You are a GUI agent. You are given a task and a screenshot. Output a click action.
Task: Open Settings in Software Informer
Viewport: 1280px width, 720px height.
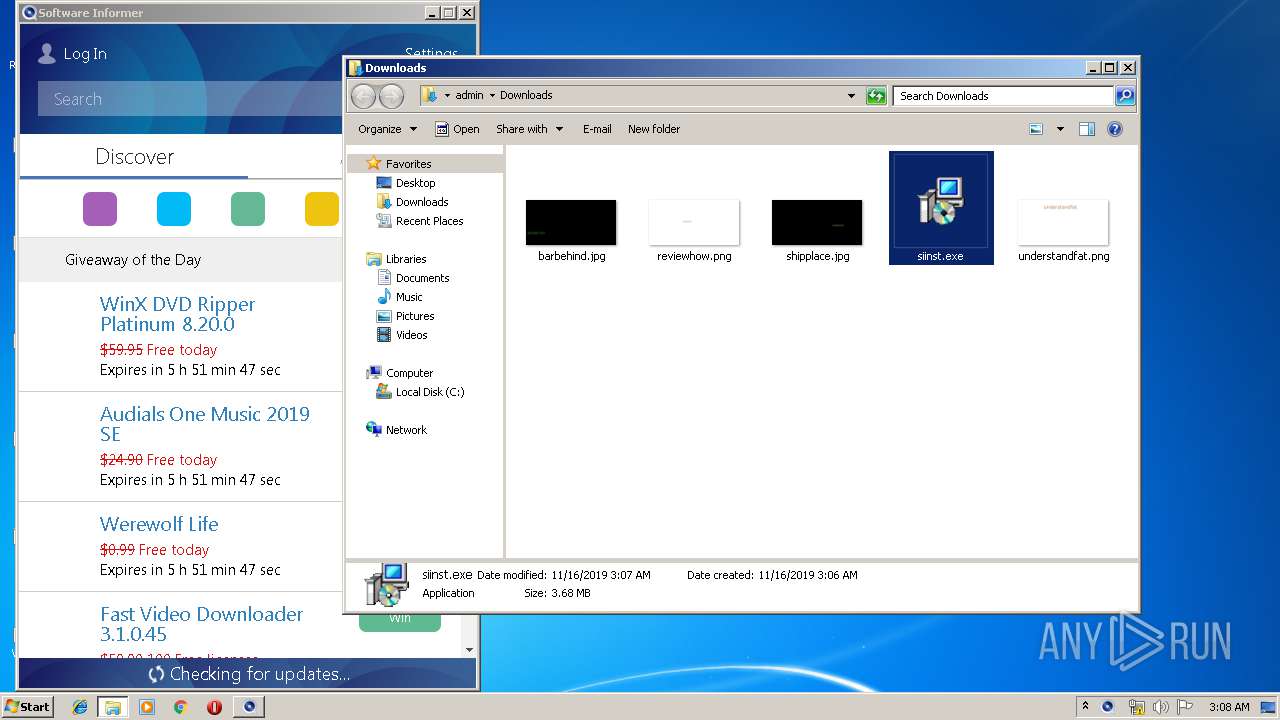pyautogui.click(x=431, y=54)
